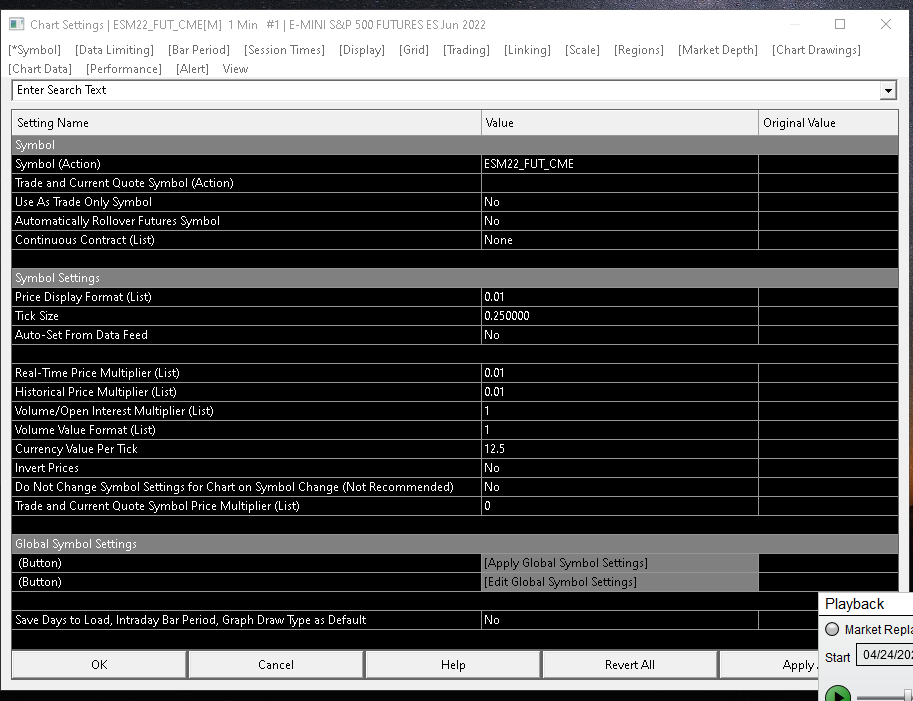
Task: Click the Original Value column header
Action: point(828,123)
